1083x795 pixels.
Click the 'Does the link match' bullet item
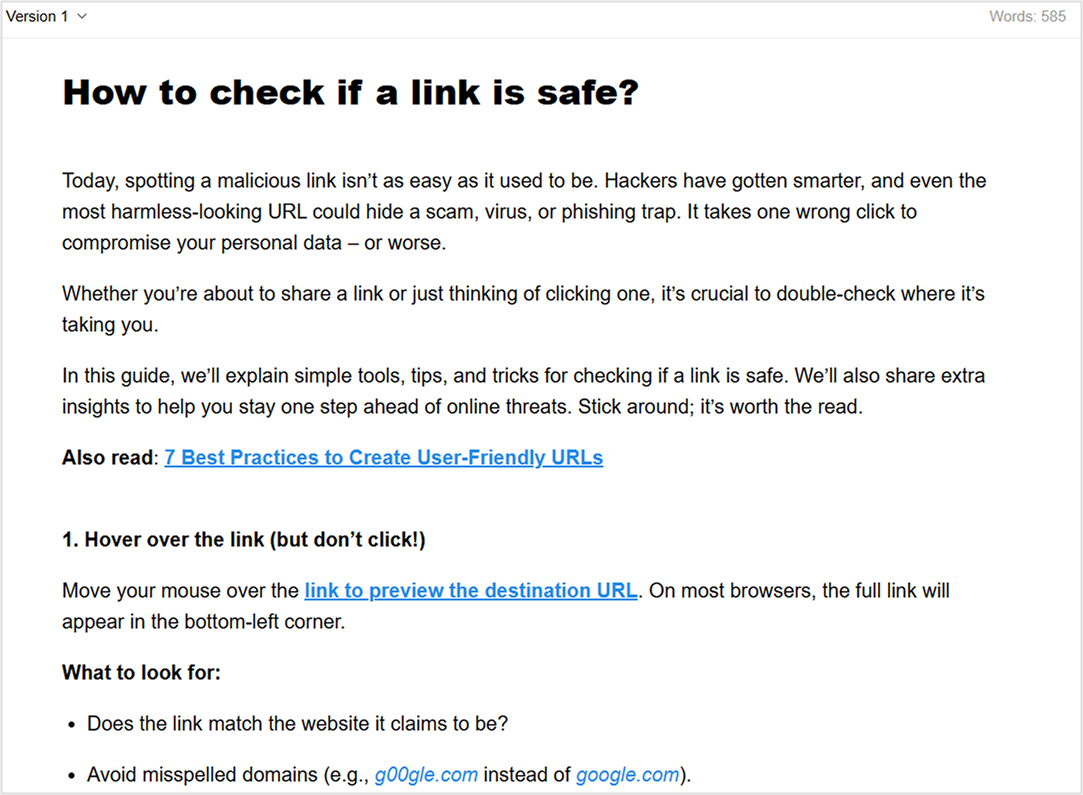[x=297, y=723]
